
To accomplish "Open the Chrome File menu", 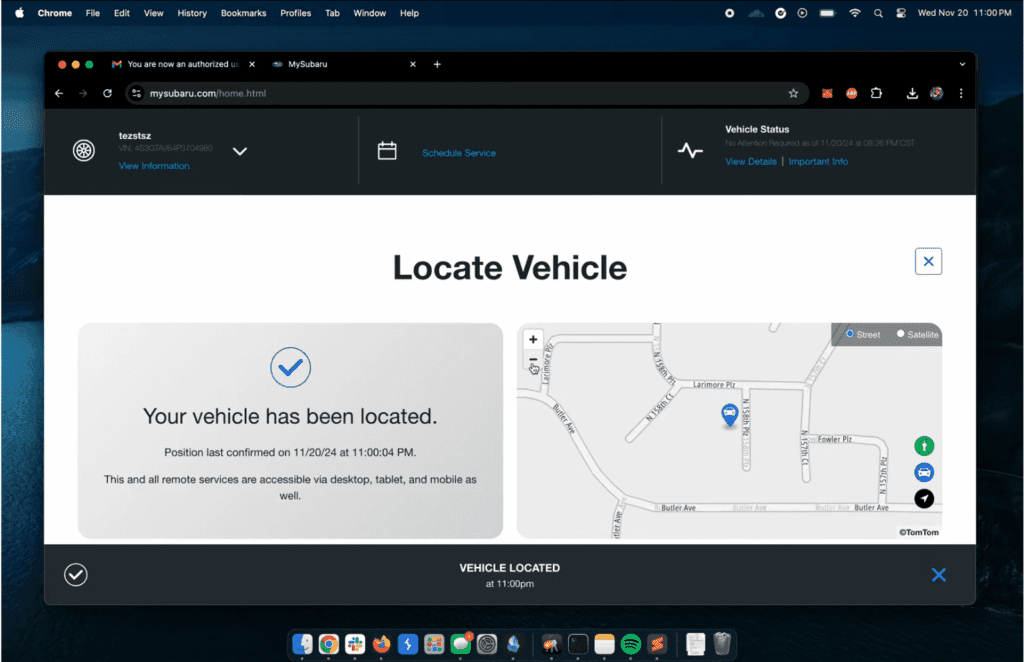I will click(93, 13).
